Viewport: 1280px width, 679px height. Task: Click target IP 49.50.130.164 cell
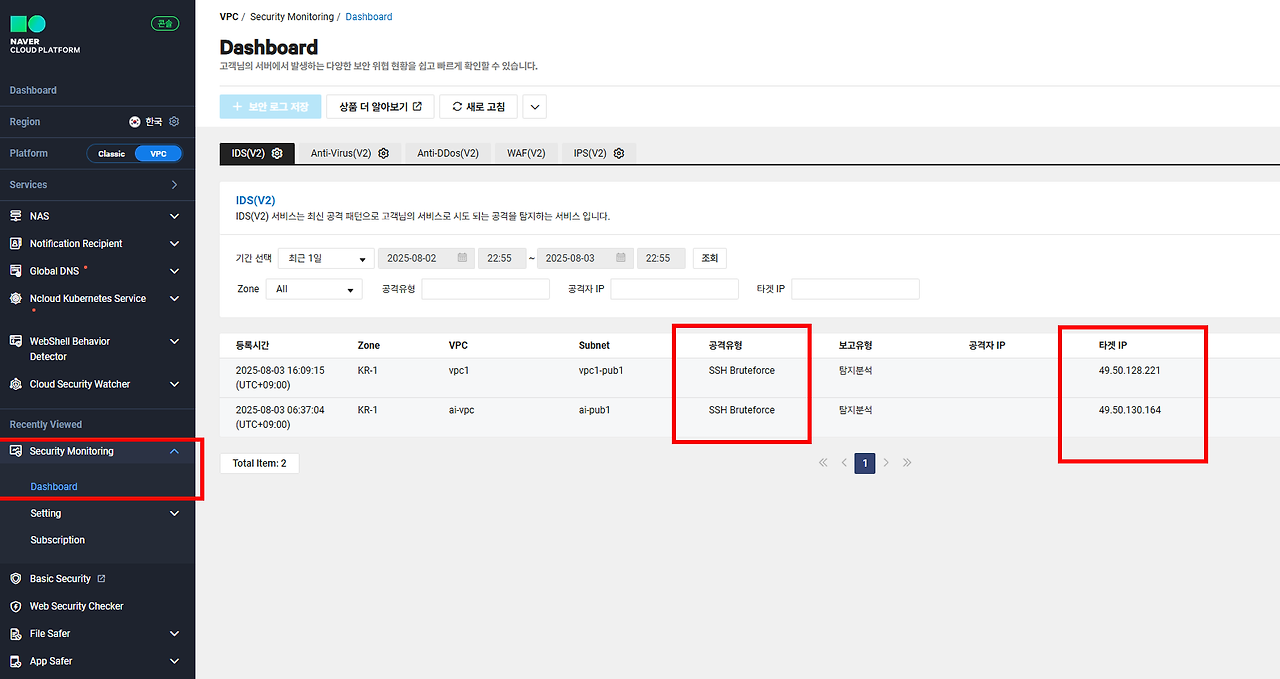coord(1130,410)
